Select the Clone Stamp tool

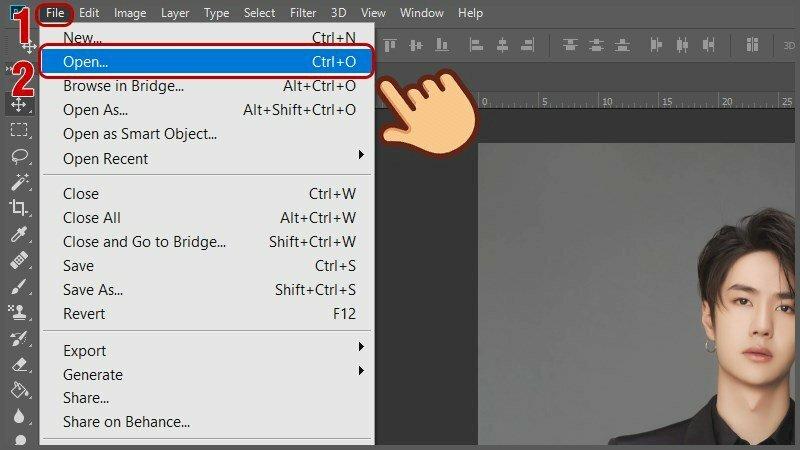click(19, 312)
